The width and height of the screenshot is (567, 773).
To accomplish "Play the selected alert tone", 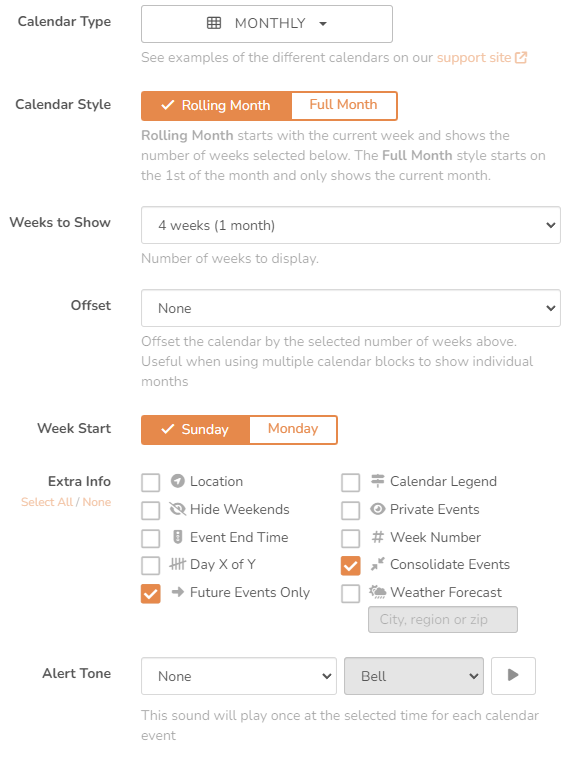I will tap(513, 676).
